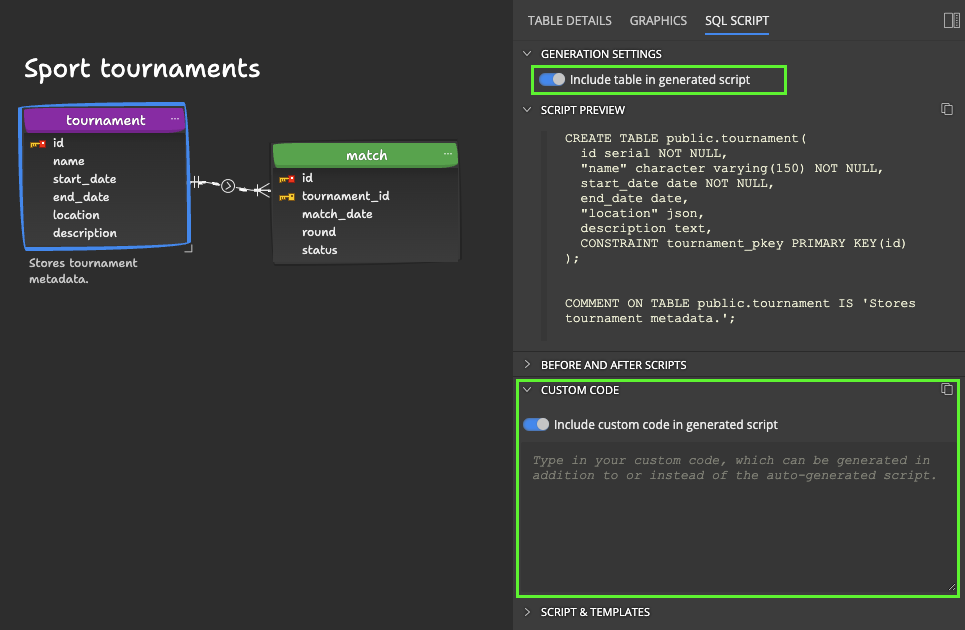
Task: Open the tournament table's ellipsis menu
Action: pos(175,119)
